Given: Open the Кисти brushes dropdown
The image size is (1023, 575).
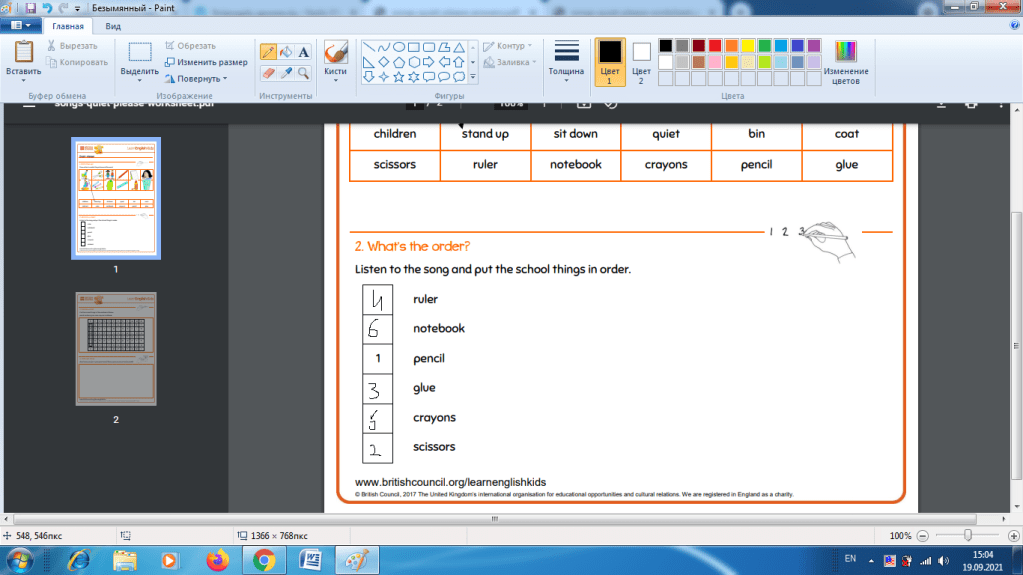Looking at the screenshot, I should point(336,72).
